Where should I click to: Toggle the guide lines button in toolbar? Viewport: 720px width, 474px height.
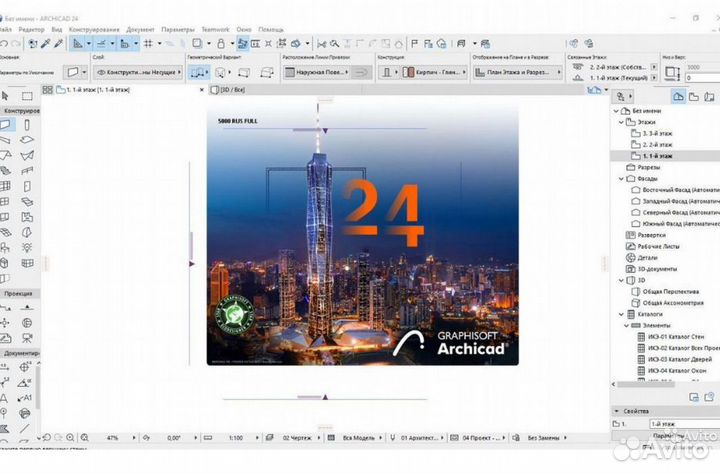[79, 44]
